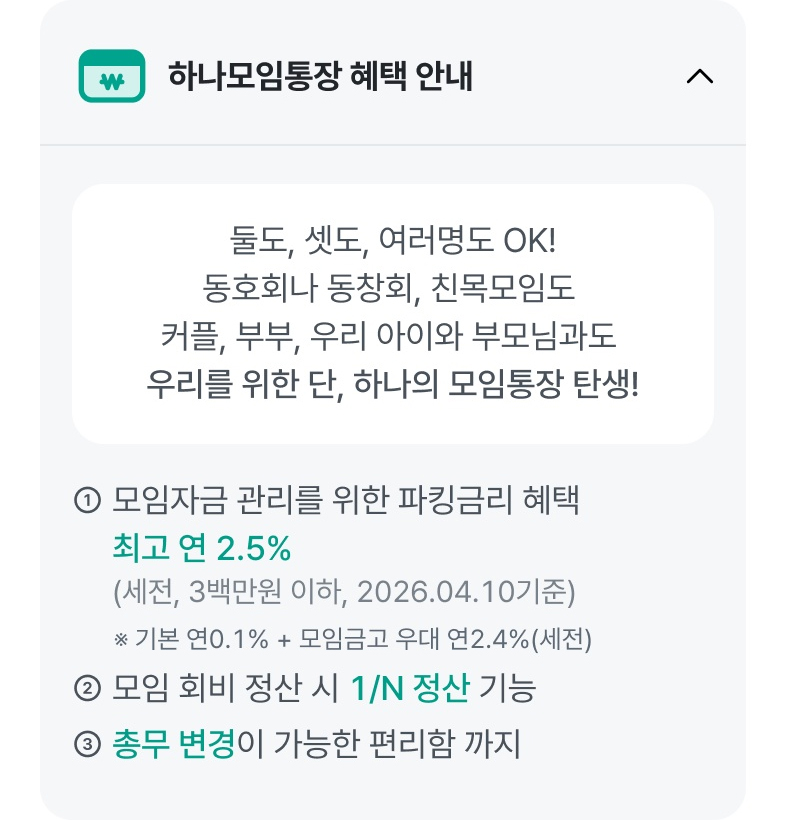
Task: Click the green won wallet icon
Action: [112, 76]
